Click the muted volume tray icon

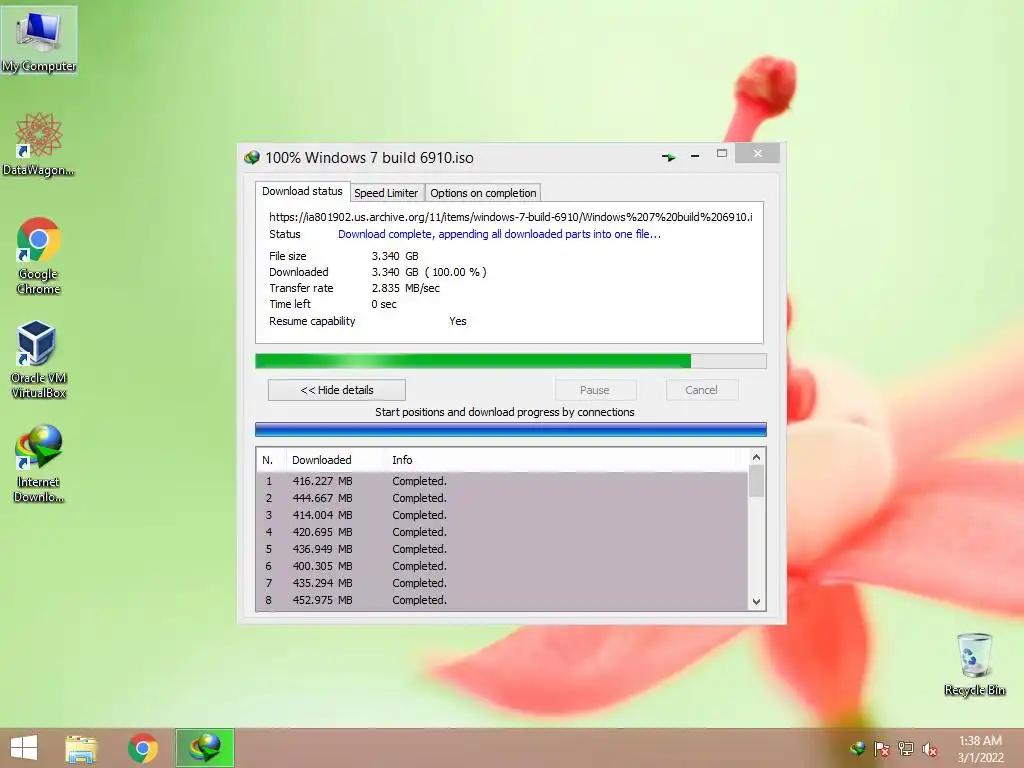(x=930, y=748)
